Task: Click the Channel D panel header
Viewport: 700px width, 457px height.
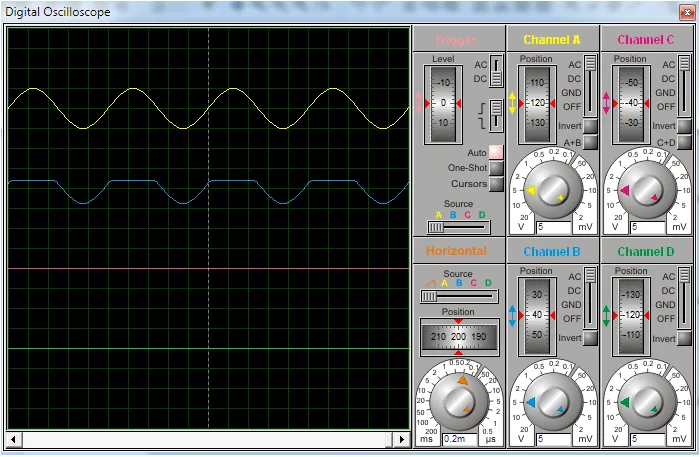Action: coord(646,252)
